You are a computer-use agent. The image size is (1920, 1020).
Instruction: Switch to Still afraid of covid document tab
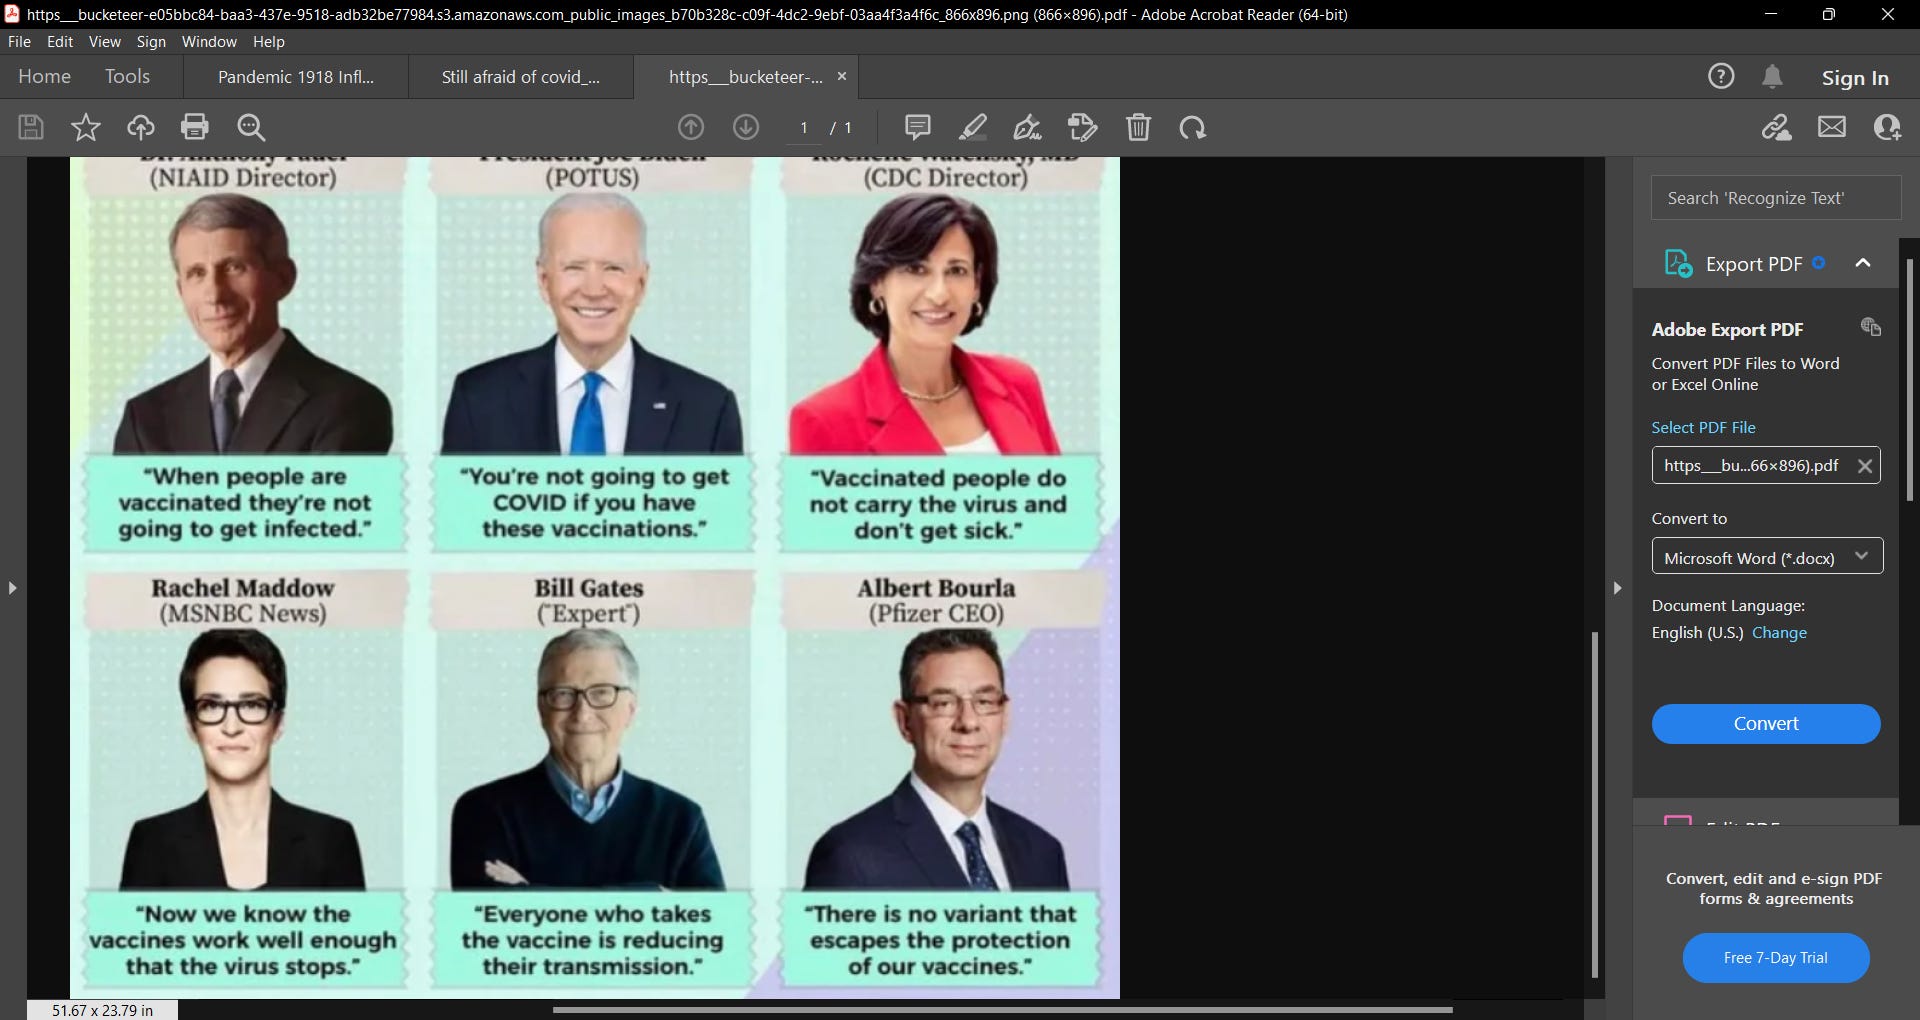[x=521, y=77]
